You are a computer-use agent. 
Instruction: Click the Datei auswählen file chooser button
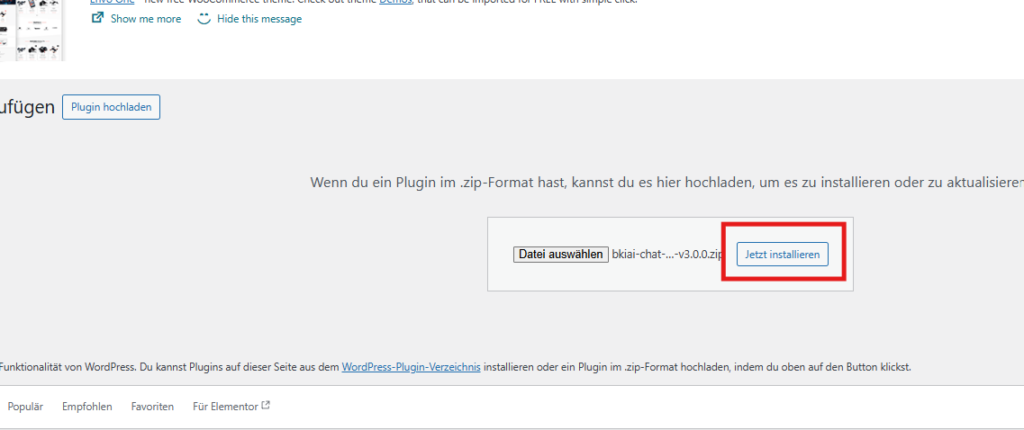[x=560, y=255]
